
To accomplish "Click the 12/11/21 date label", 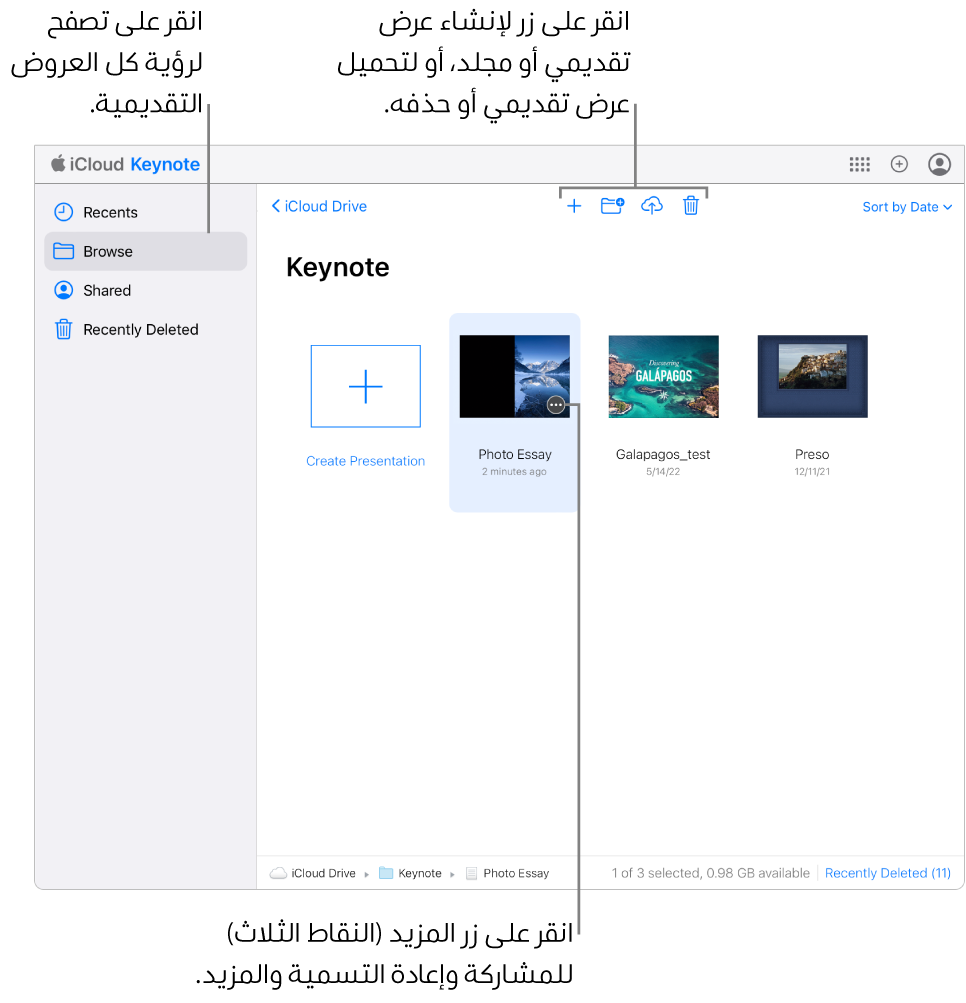I will tap(812, 471).
